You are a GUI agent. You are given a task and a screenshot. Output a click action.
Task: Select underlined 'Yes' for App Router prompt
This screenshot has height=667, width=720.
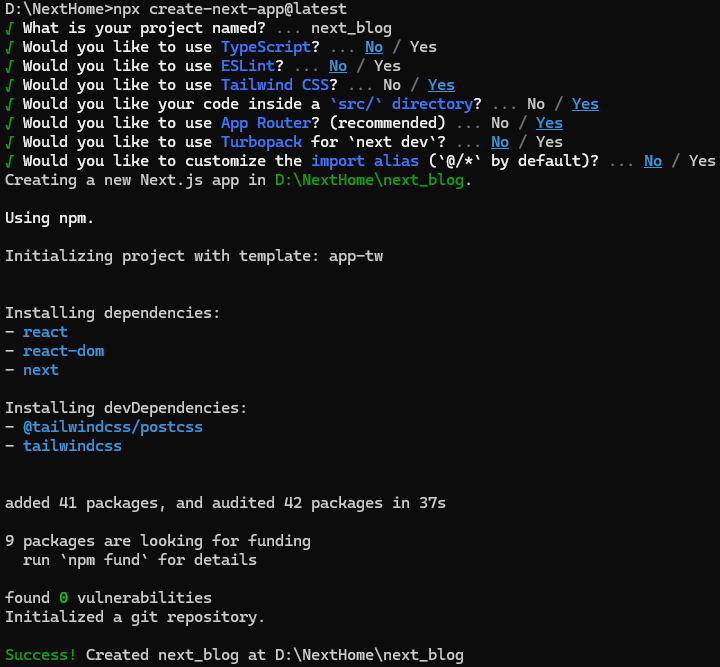(549, 123)
